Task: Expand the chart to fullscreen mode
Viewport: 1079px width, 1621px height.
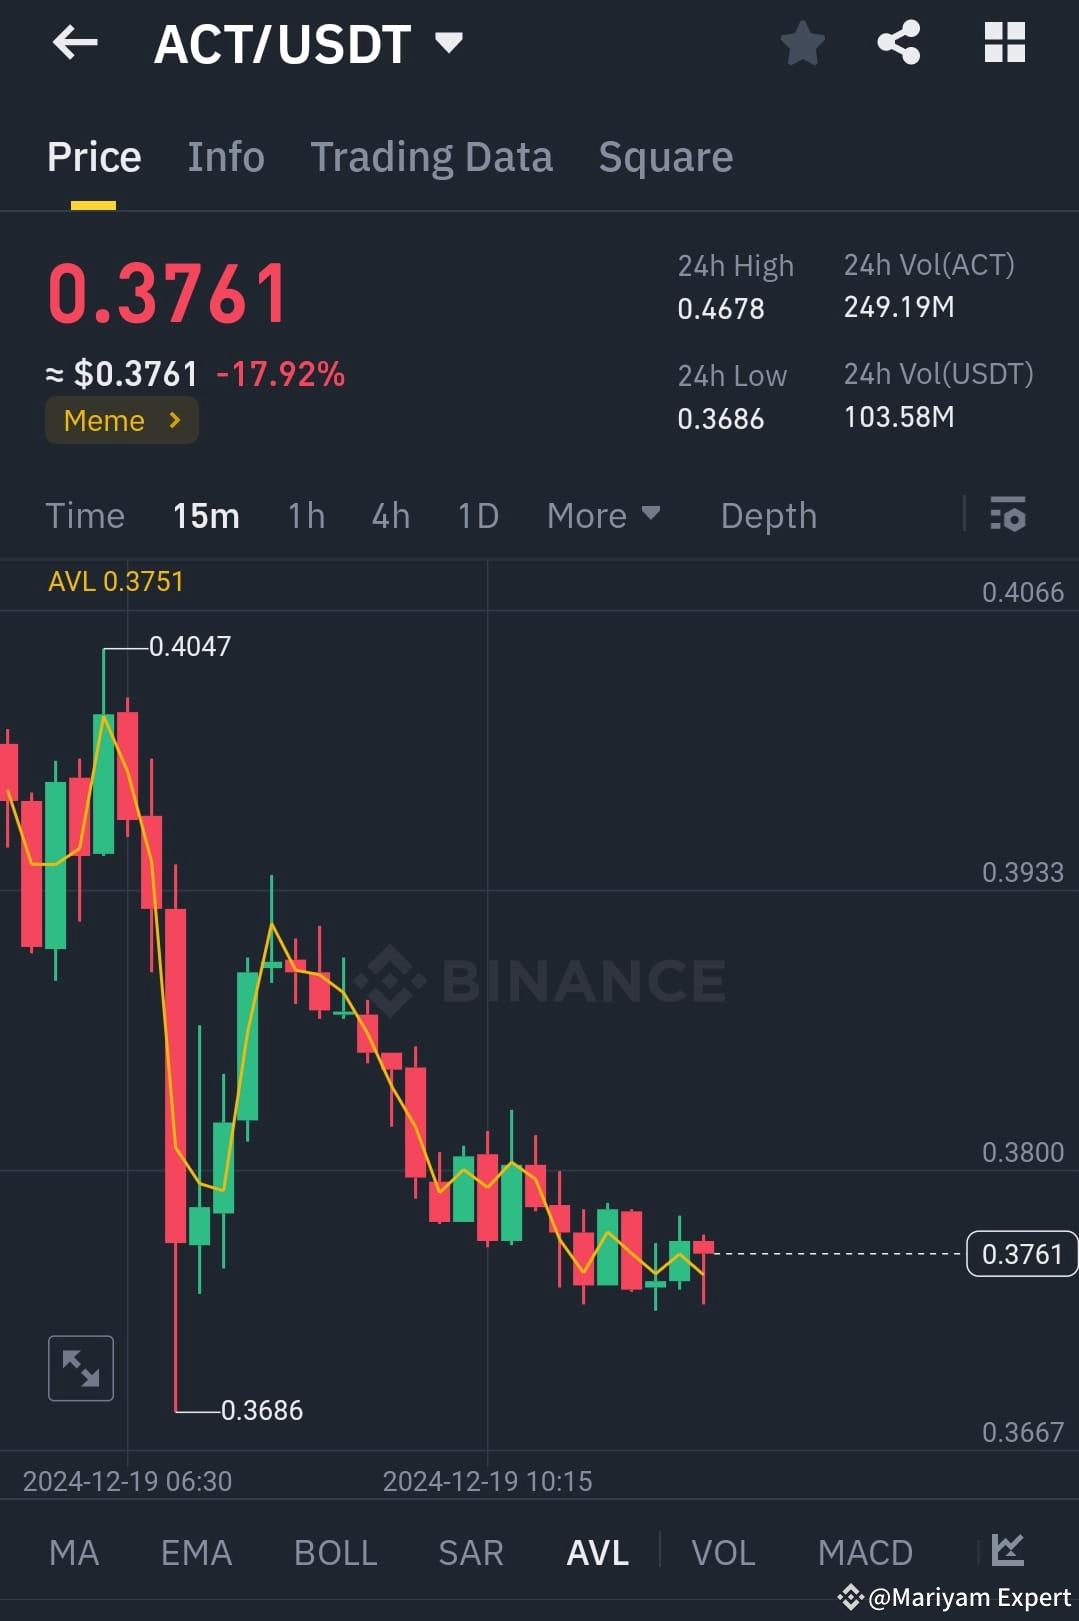Action: [80, 1367]
